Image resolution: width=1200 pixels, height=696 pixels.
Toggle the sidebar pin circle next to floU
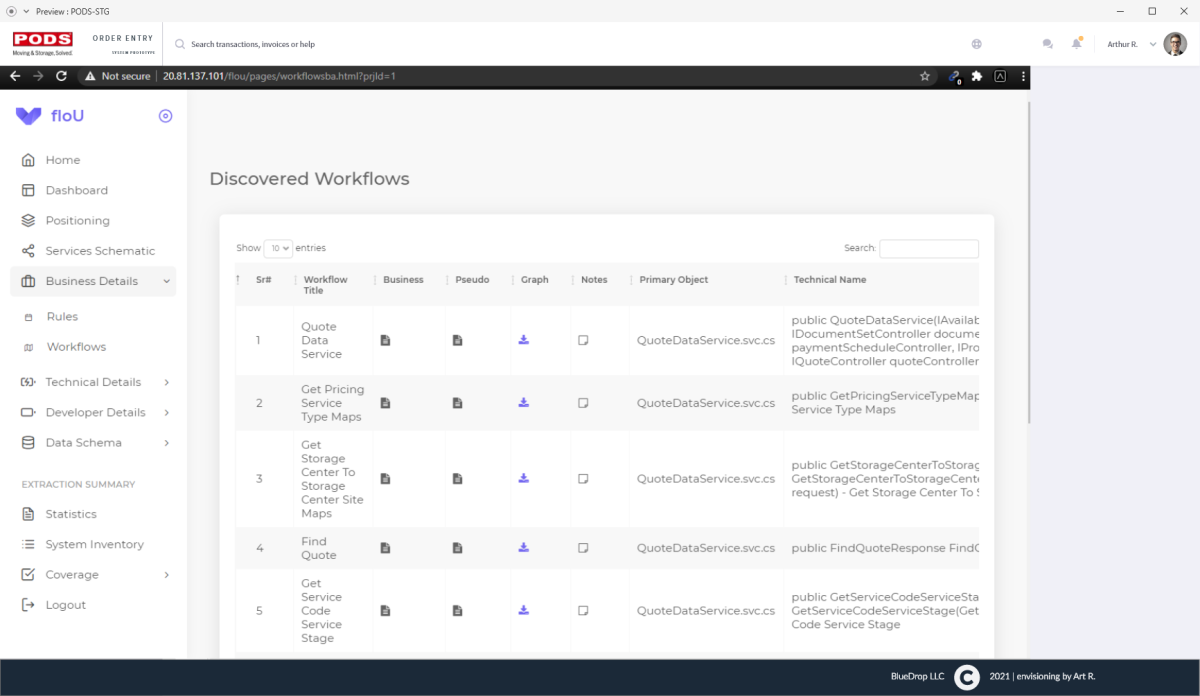click(x=166, y=116)
